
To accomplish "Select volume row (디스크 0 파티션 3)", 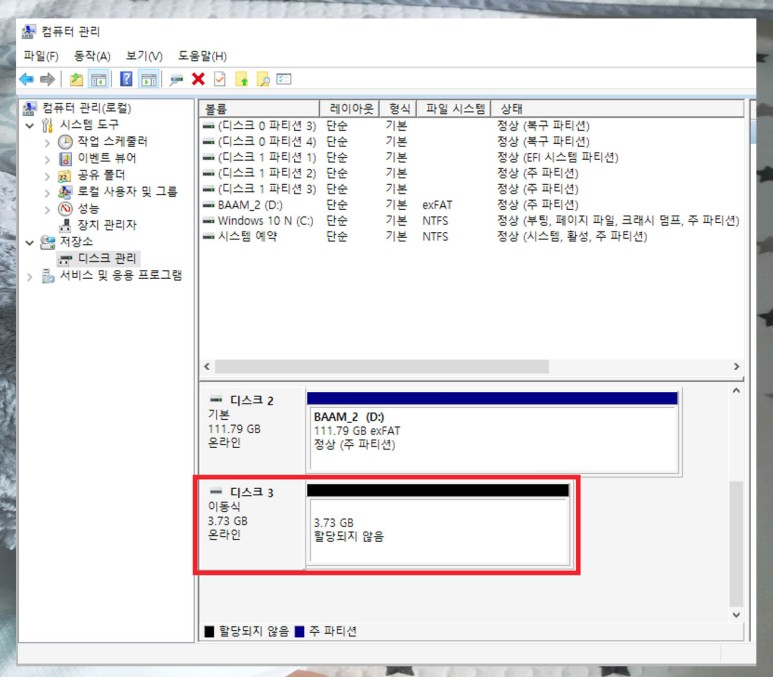I will pyautogui.click(x=471, y=126).
